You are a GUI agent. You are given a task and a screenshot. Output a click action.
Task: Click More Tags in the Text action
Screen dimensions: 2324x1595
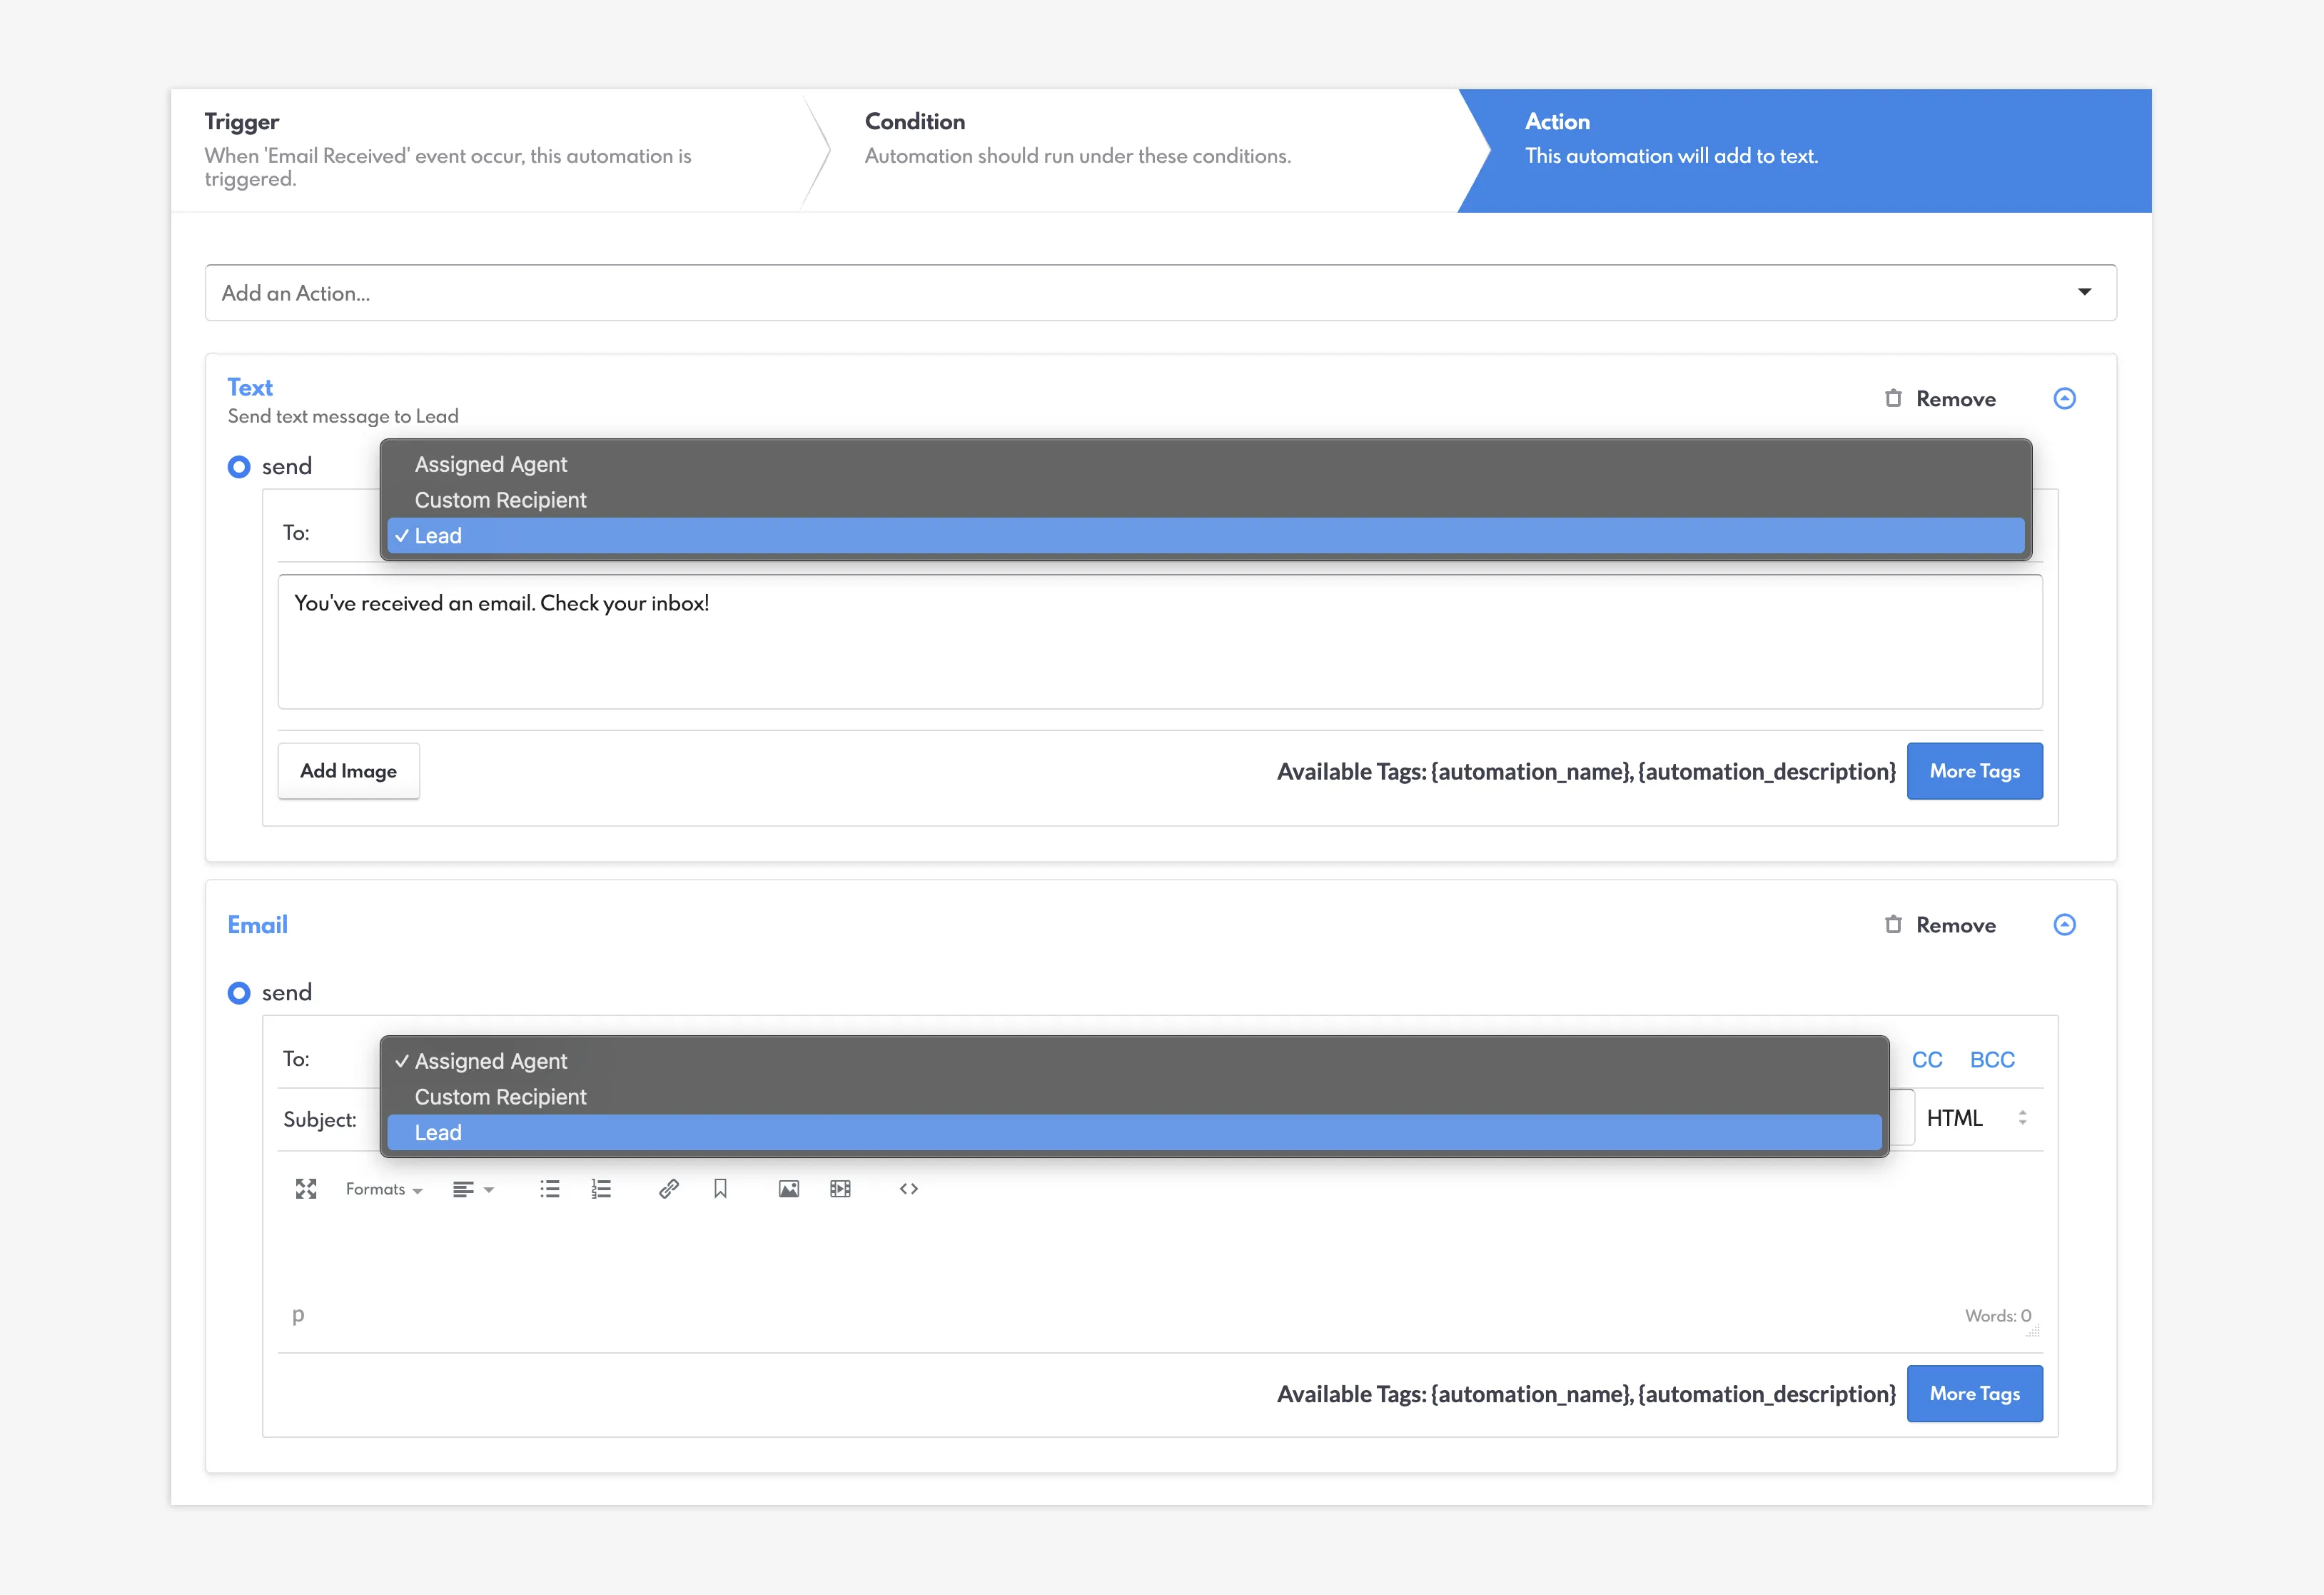point(1974,771)
